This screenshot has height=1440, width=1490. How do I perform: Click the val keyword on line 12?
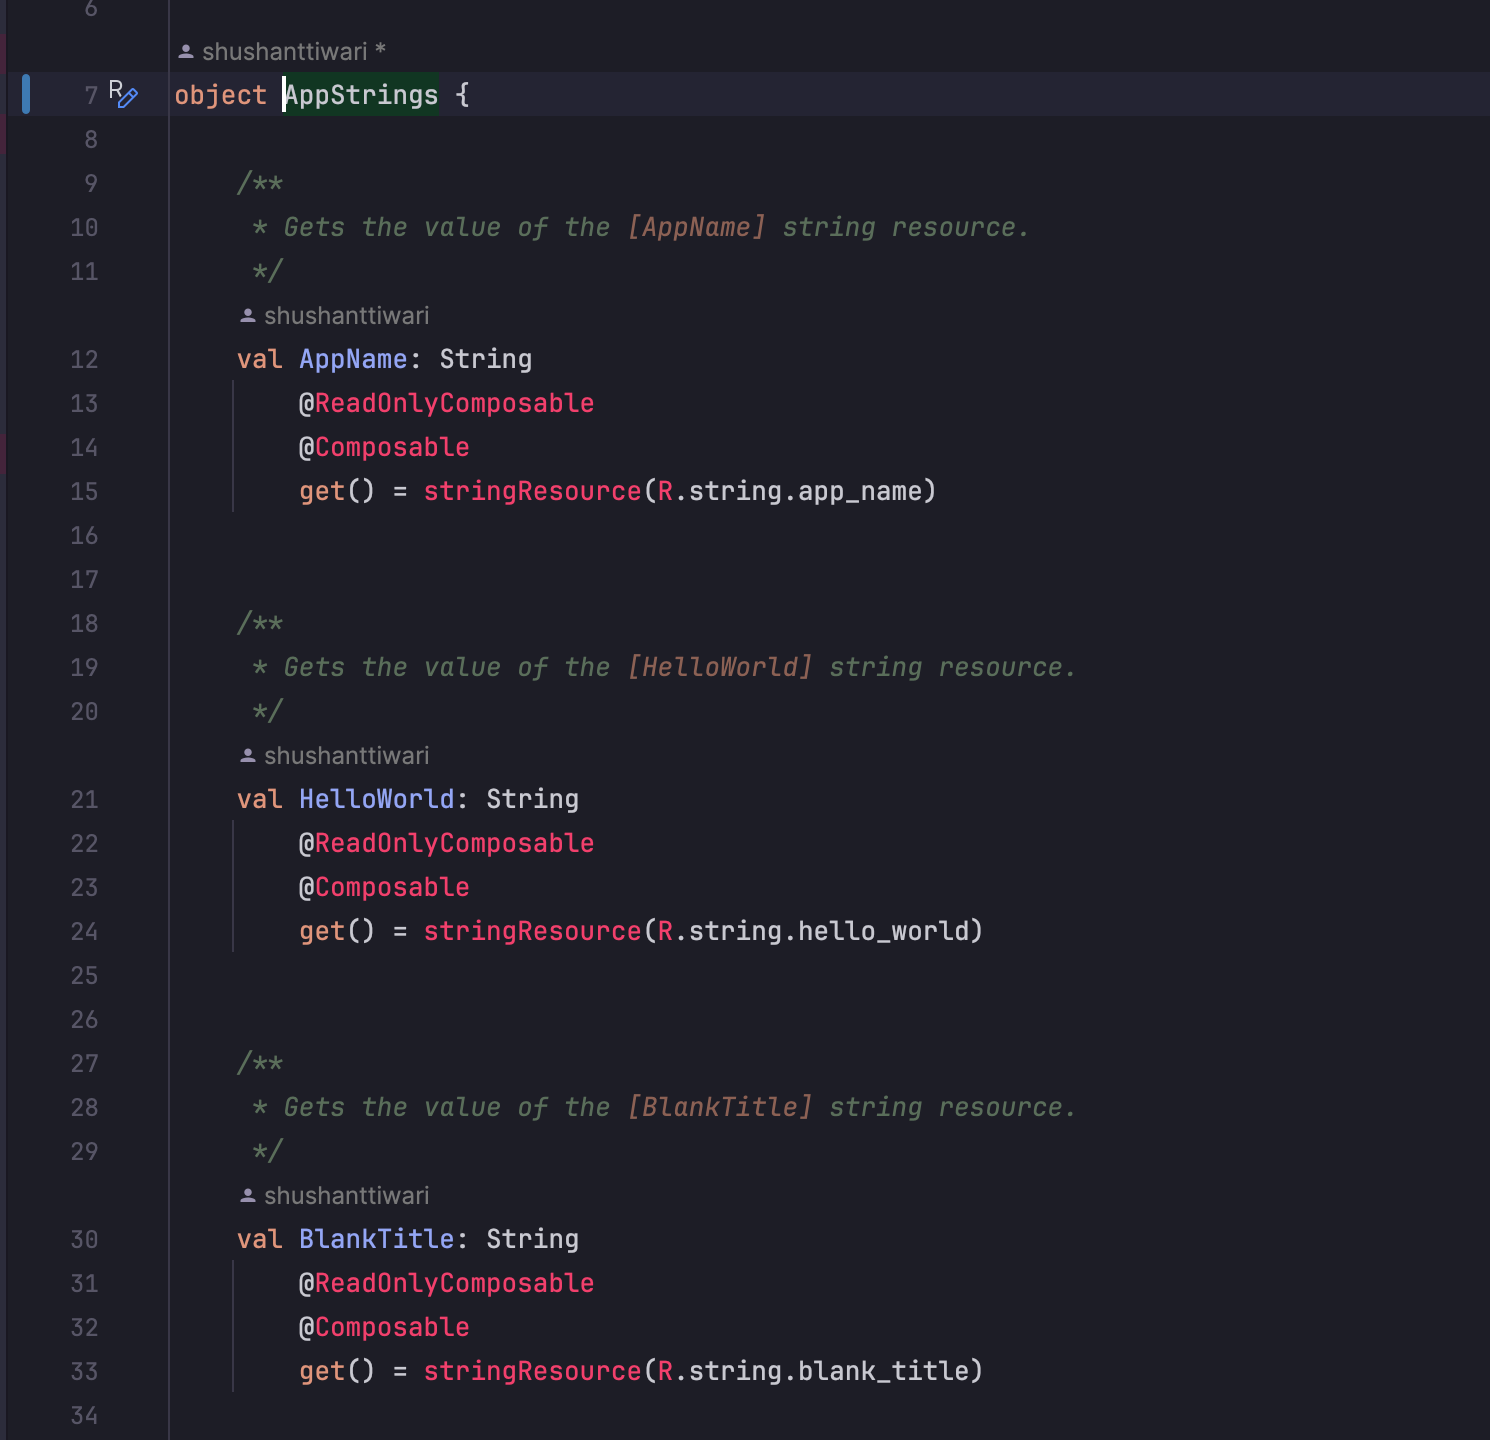tap(260, 359)
